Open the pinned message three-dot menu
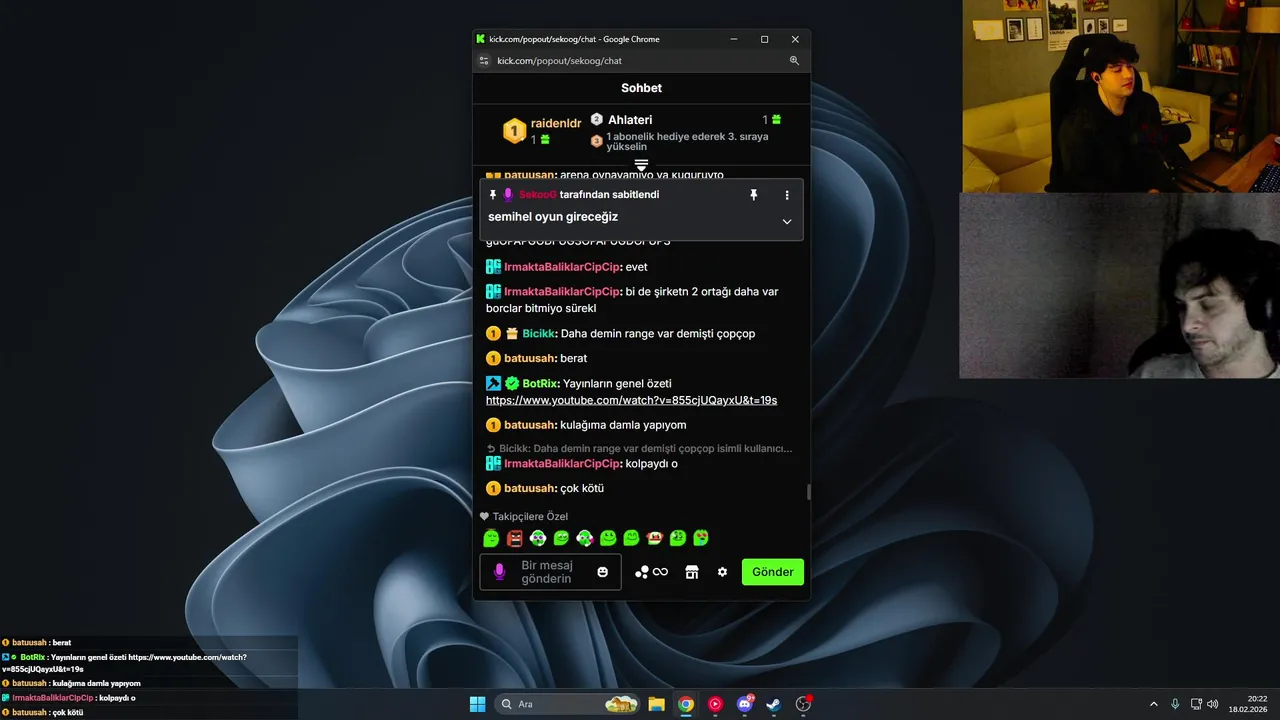The width and height of the screenshot is (1280, 720). (787, 195)
